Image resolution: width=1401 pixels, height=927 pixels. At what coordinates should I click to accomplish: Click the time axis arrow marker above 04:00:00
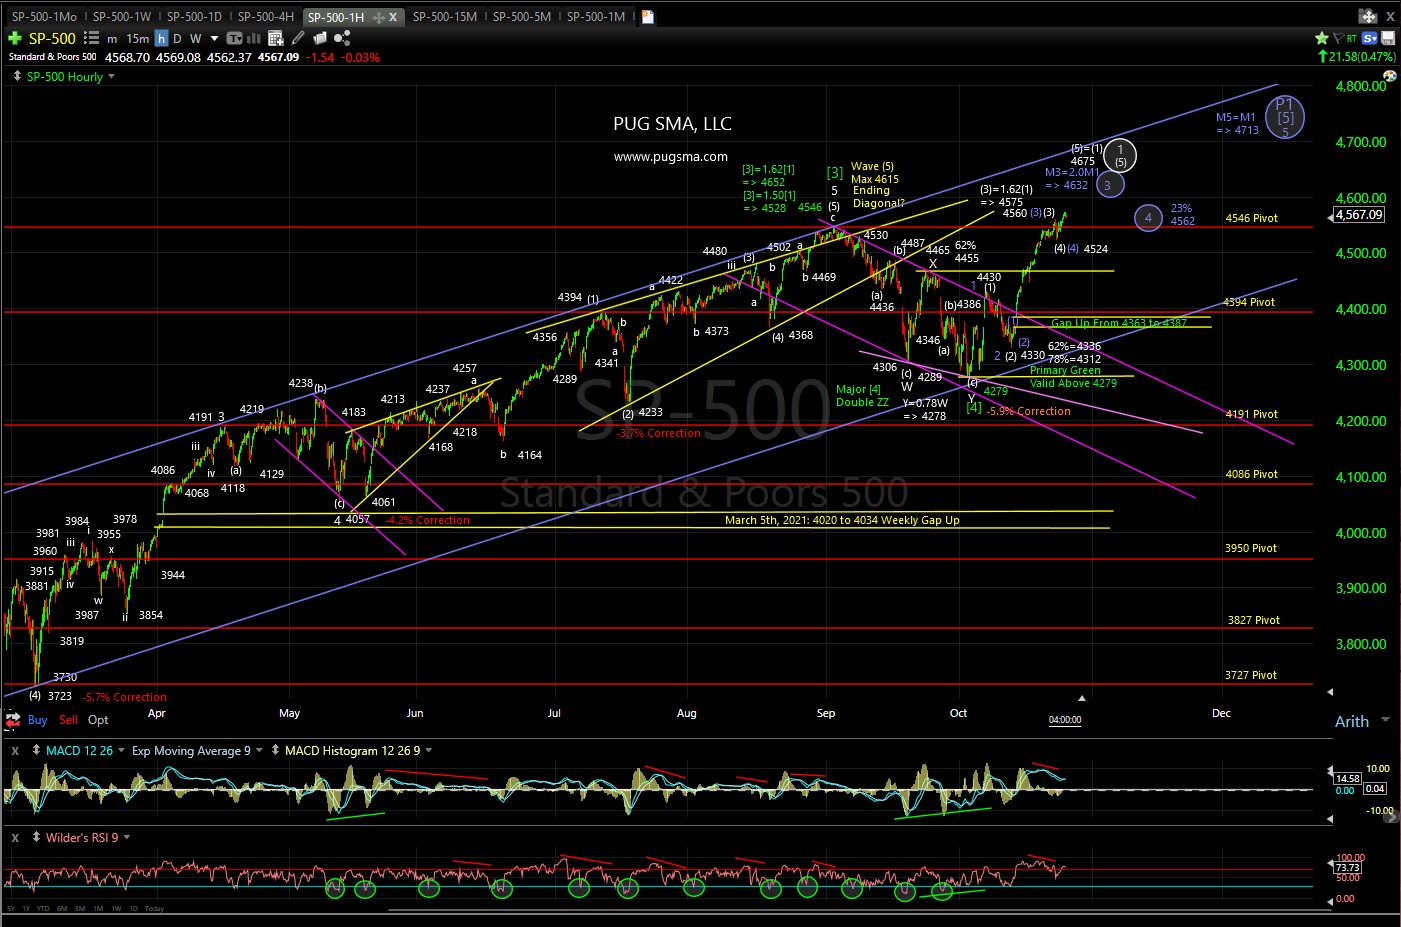1082,697
